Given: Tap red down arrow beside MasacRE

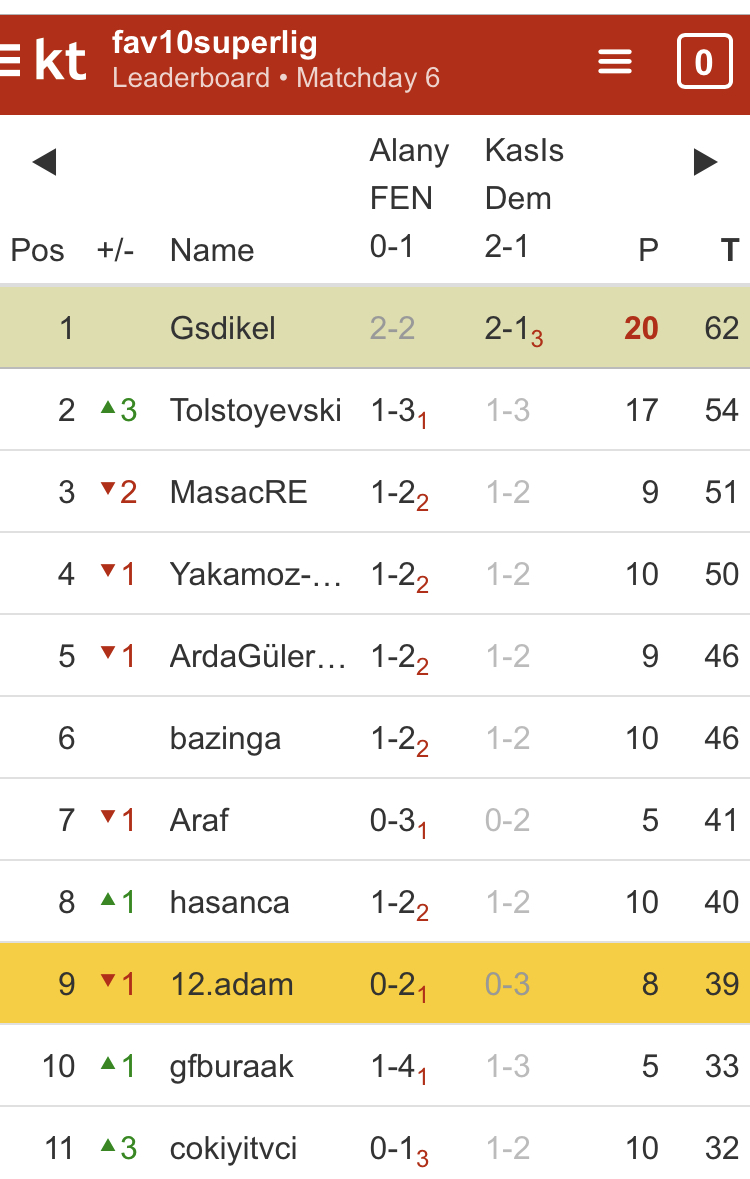Looking at the screenshot, I should [108, 491].
